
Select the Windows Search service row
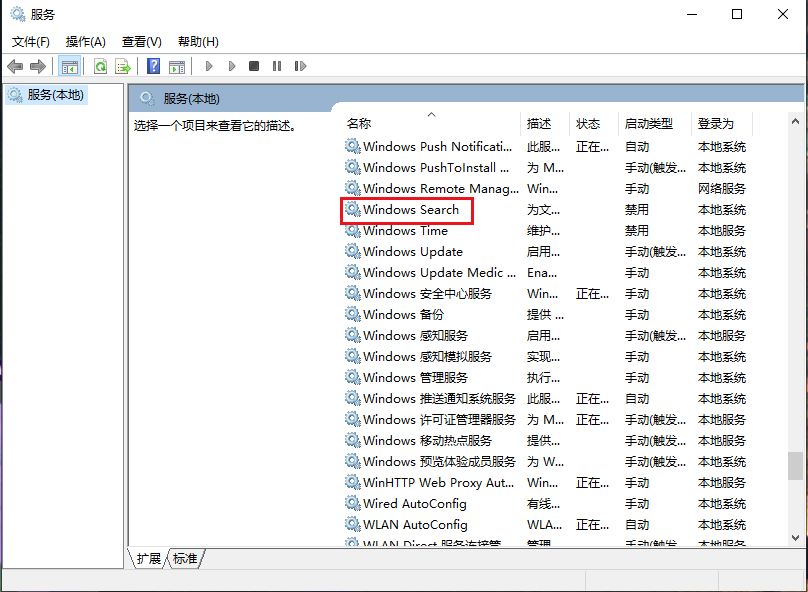tap(411, 210)
